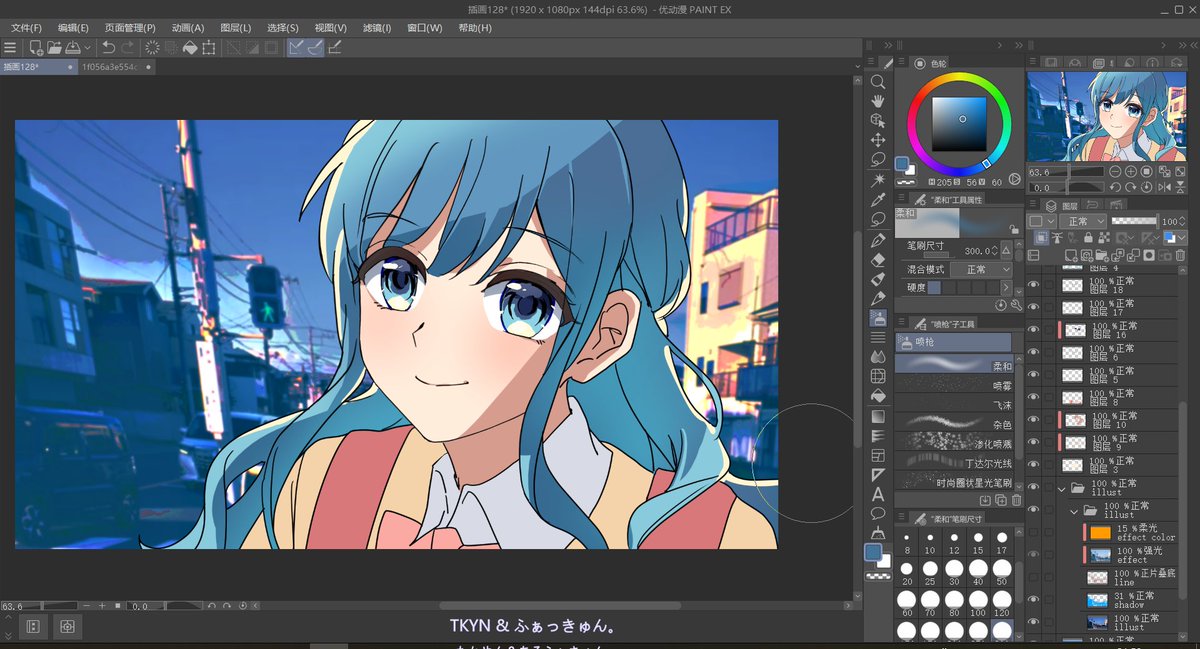Select the Fill bucket tool
1200x649 pixels.
878,396
